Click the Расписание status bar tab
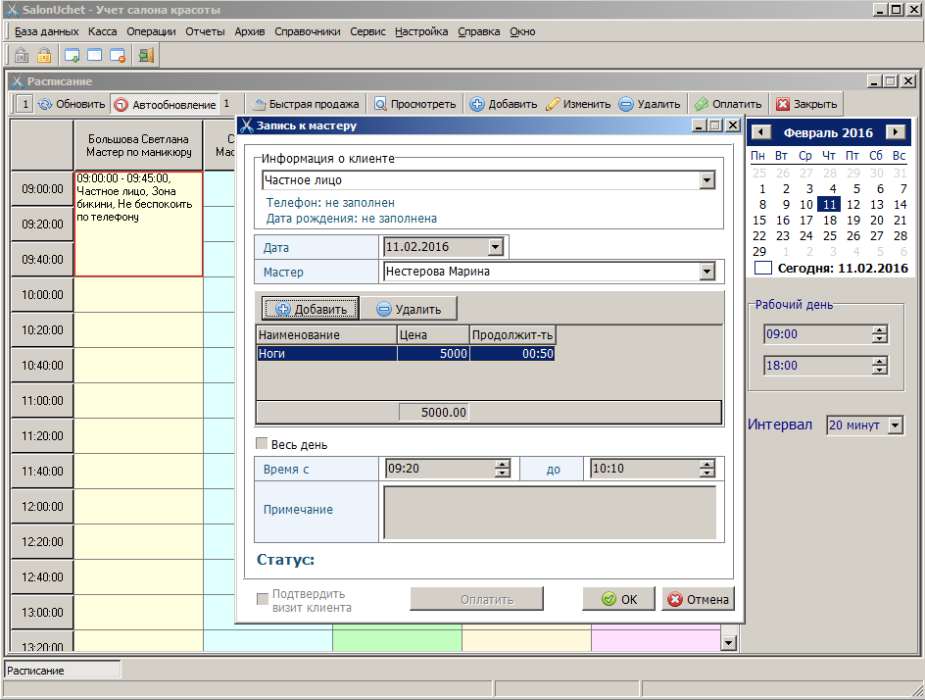The width and height of the screenshot is (925, 700). pyautogui.click(x=62, y=671)
